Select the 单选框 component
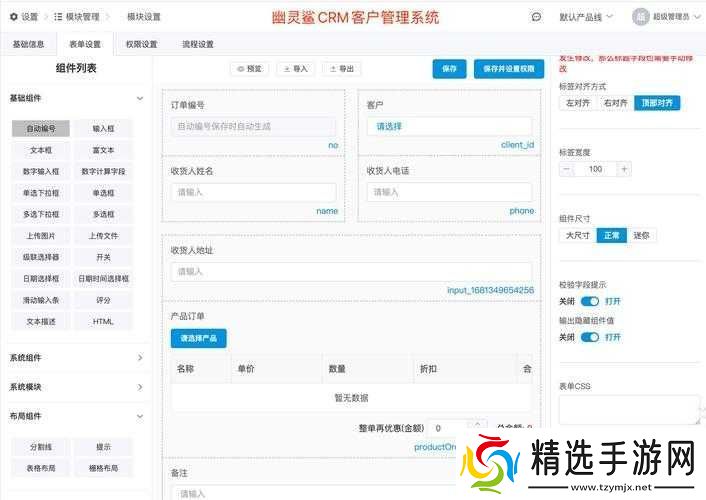This screenshot has height=500, width=706. pos(104,193)
